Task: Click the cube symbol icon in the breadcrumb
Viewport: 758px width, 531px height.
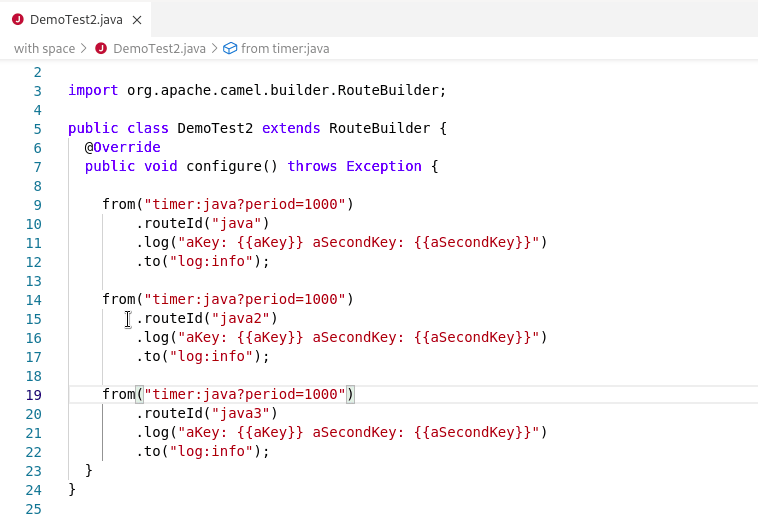Action: tap(229, 48)
